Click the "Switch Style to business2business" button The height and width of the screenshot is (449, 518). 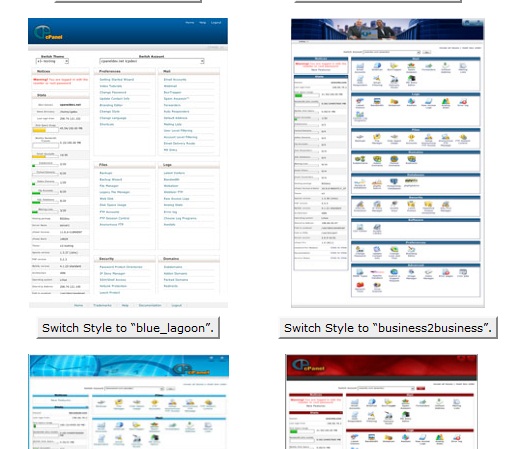(388, 328)
